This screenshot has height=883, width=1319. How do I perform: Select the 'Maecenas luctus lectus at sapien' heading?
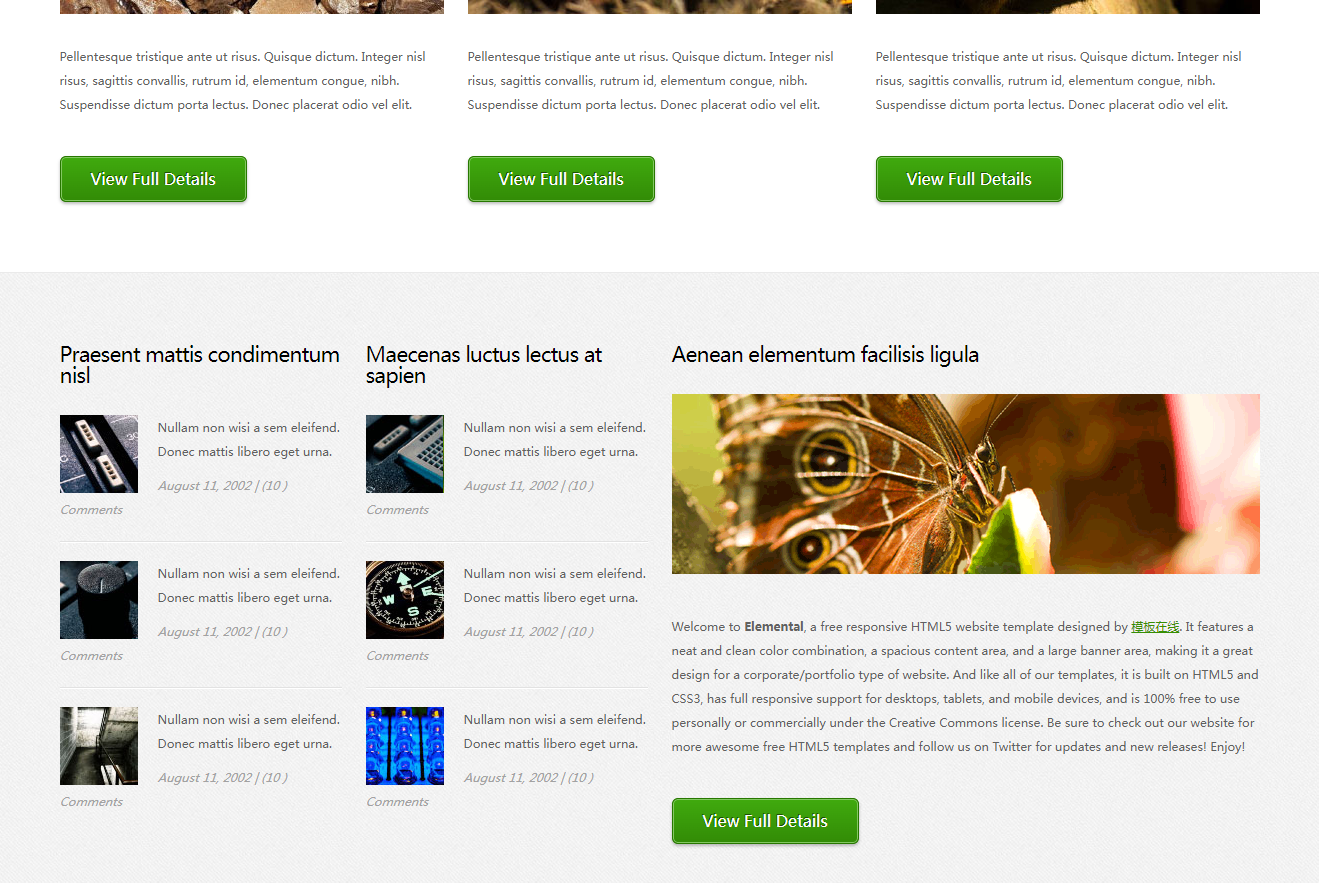(x=484, y=365)
